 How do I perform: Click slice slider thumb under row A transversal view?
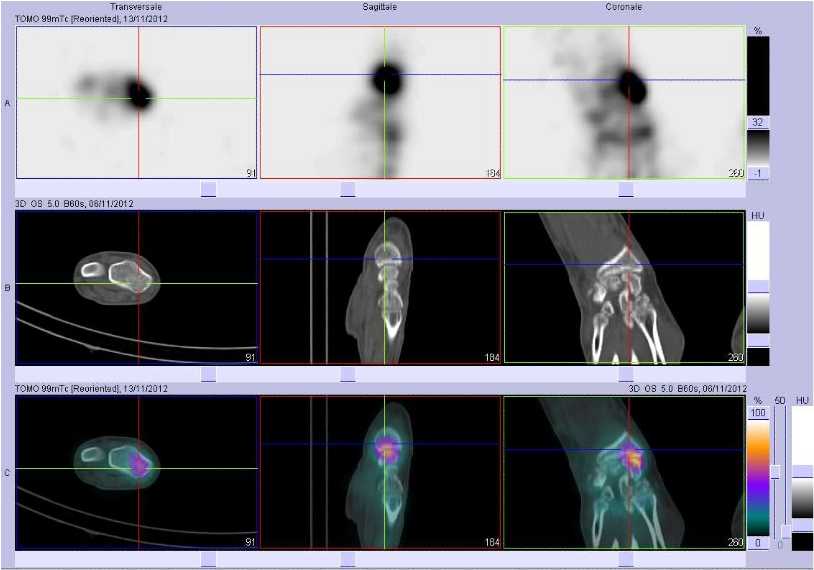[x=208, y=189]
